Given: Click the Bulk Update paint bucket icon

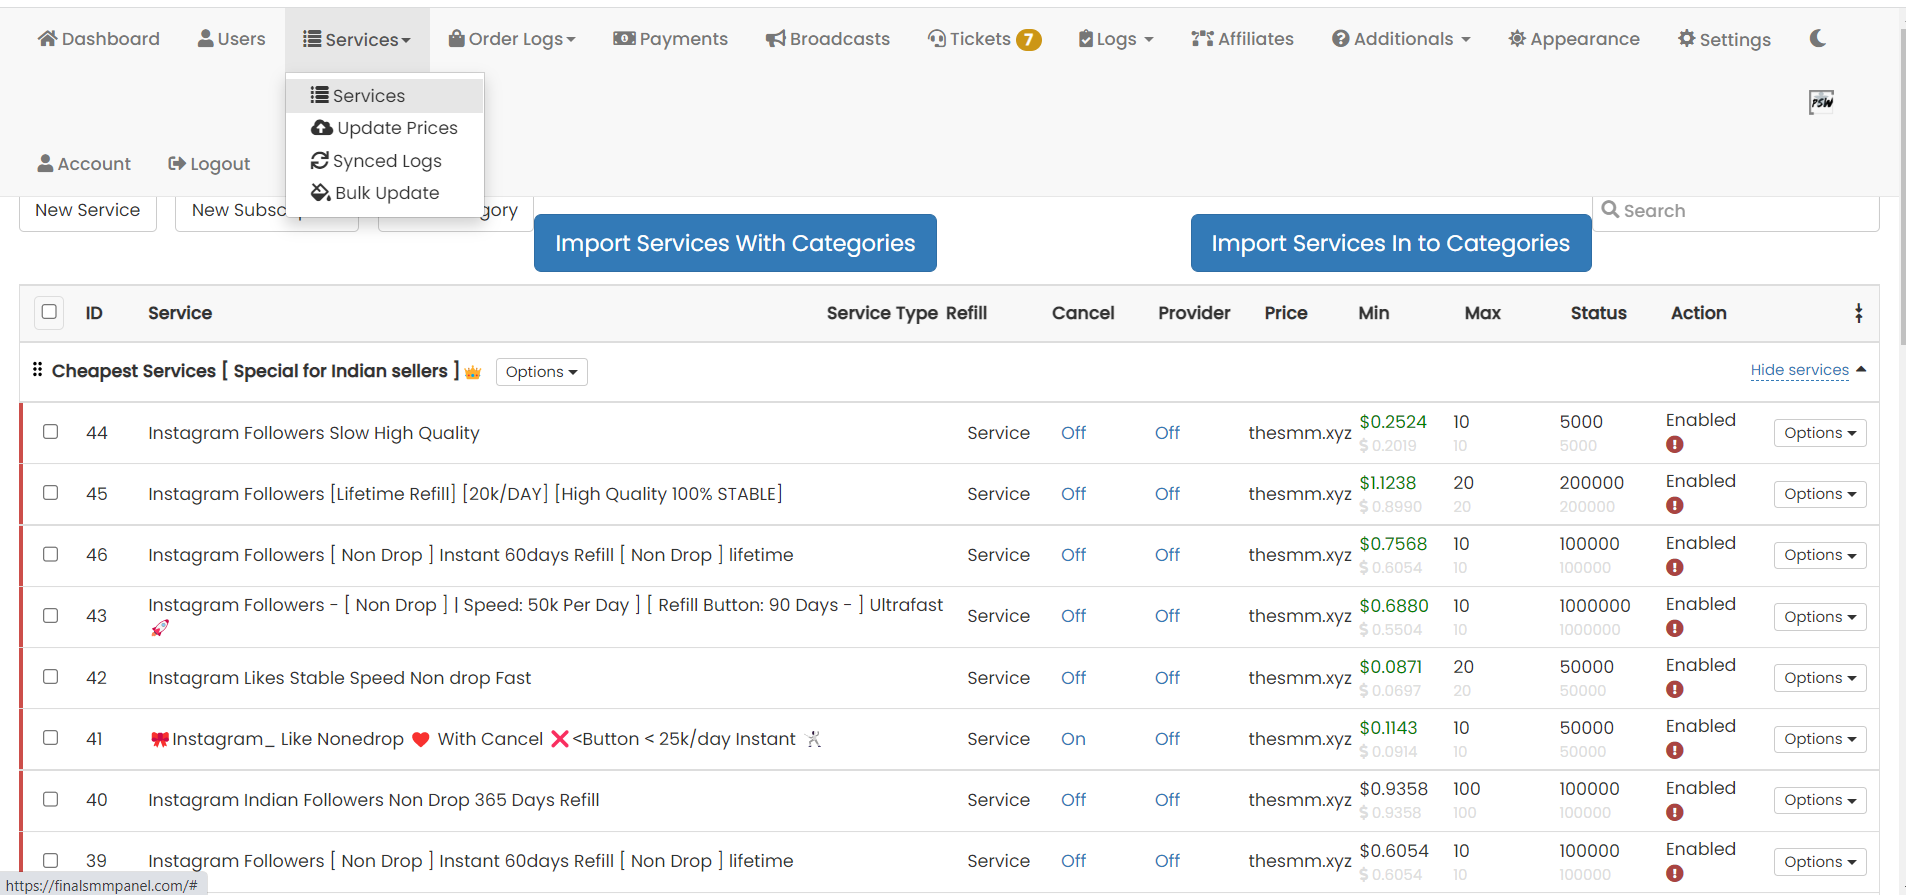Looking at the screenshot, I should [321, 192].
